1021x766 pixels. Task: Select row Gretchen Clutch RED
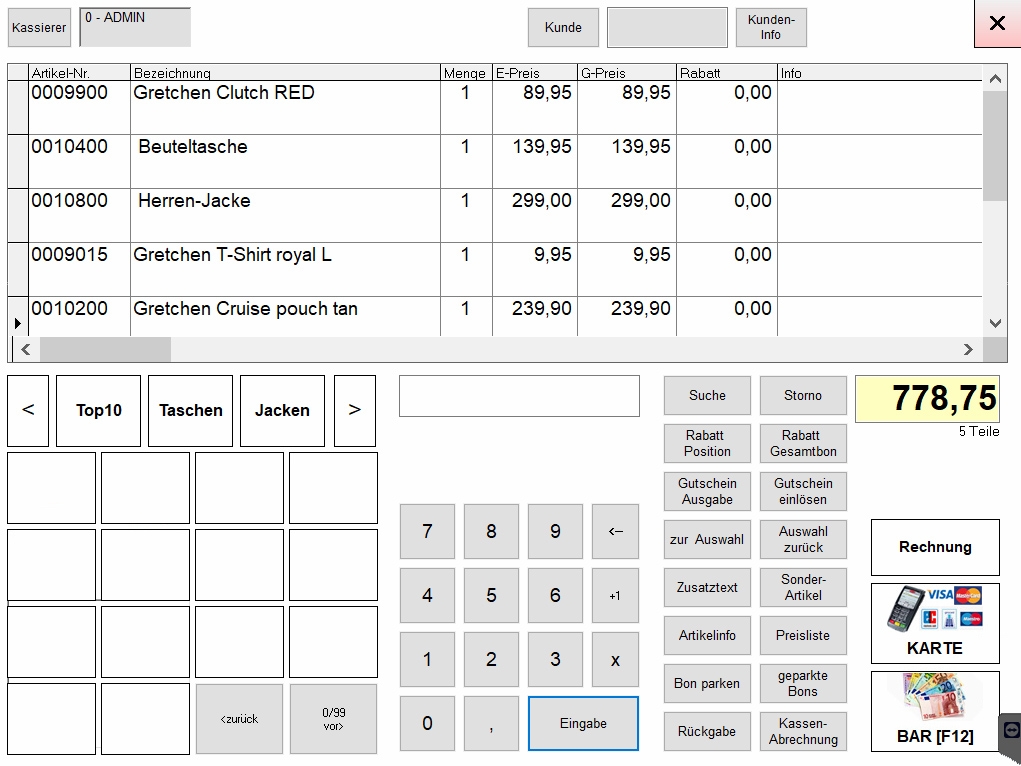pos(495,107)
